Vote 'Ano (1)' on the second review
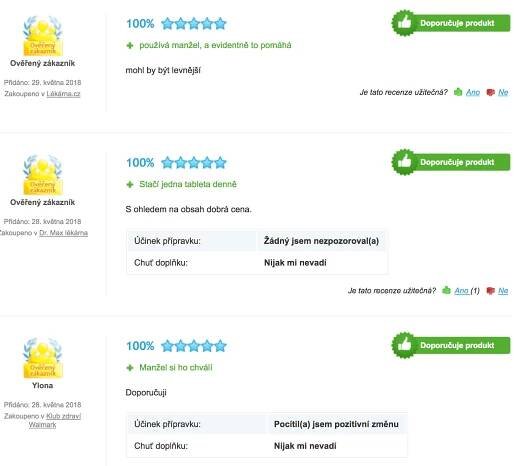This screenshot has height=466, width=515. (x=467, y=291)
